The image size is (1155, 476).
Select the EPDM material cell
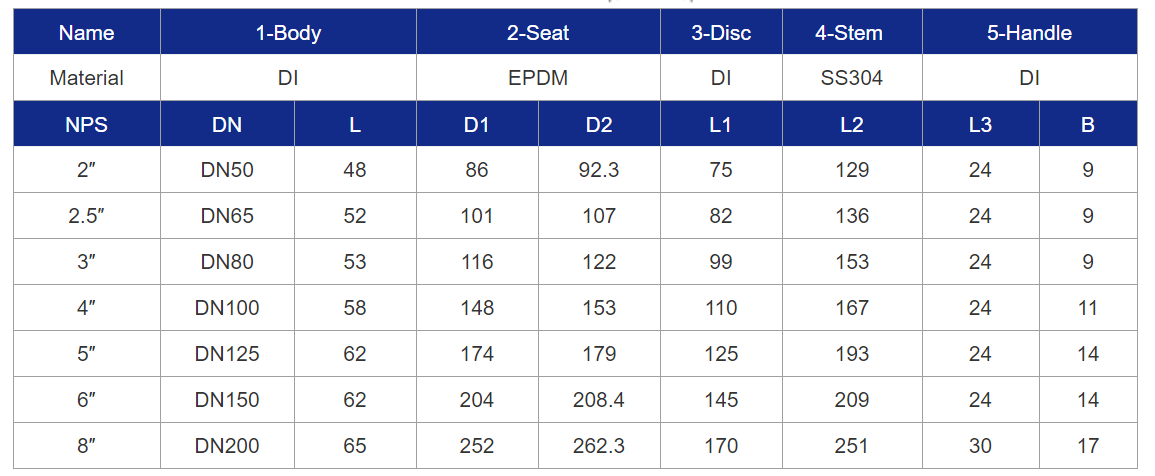(538, 78)
